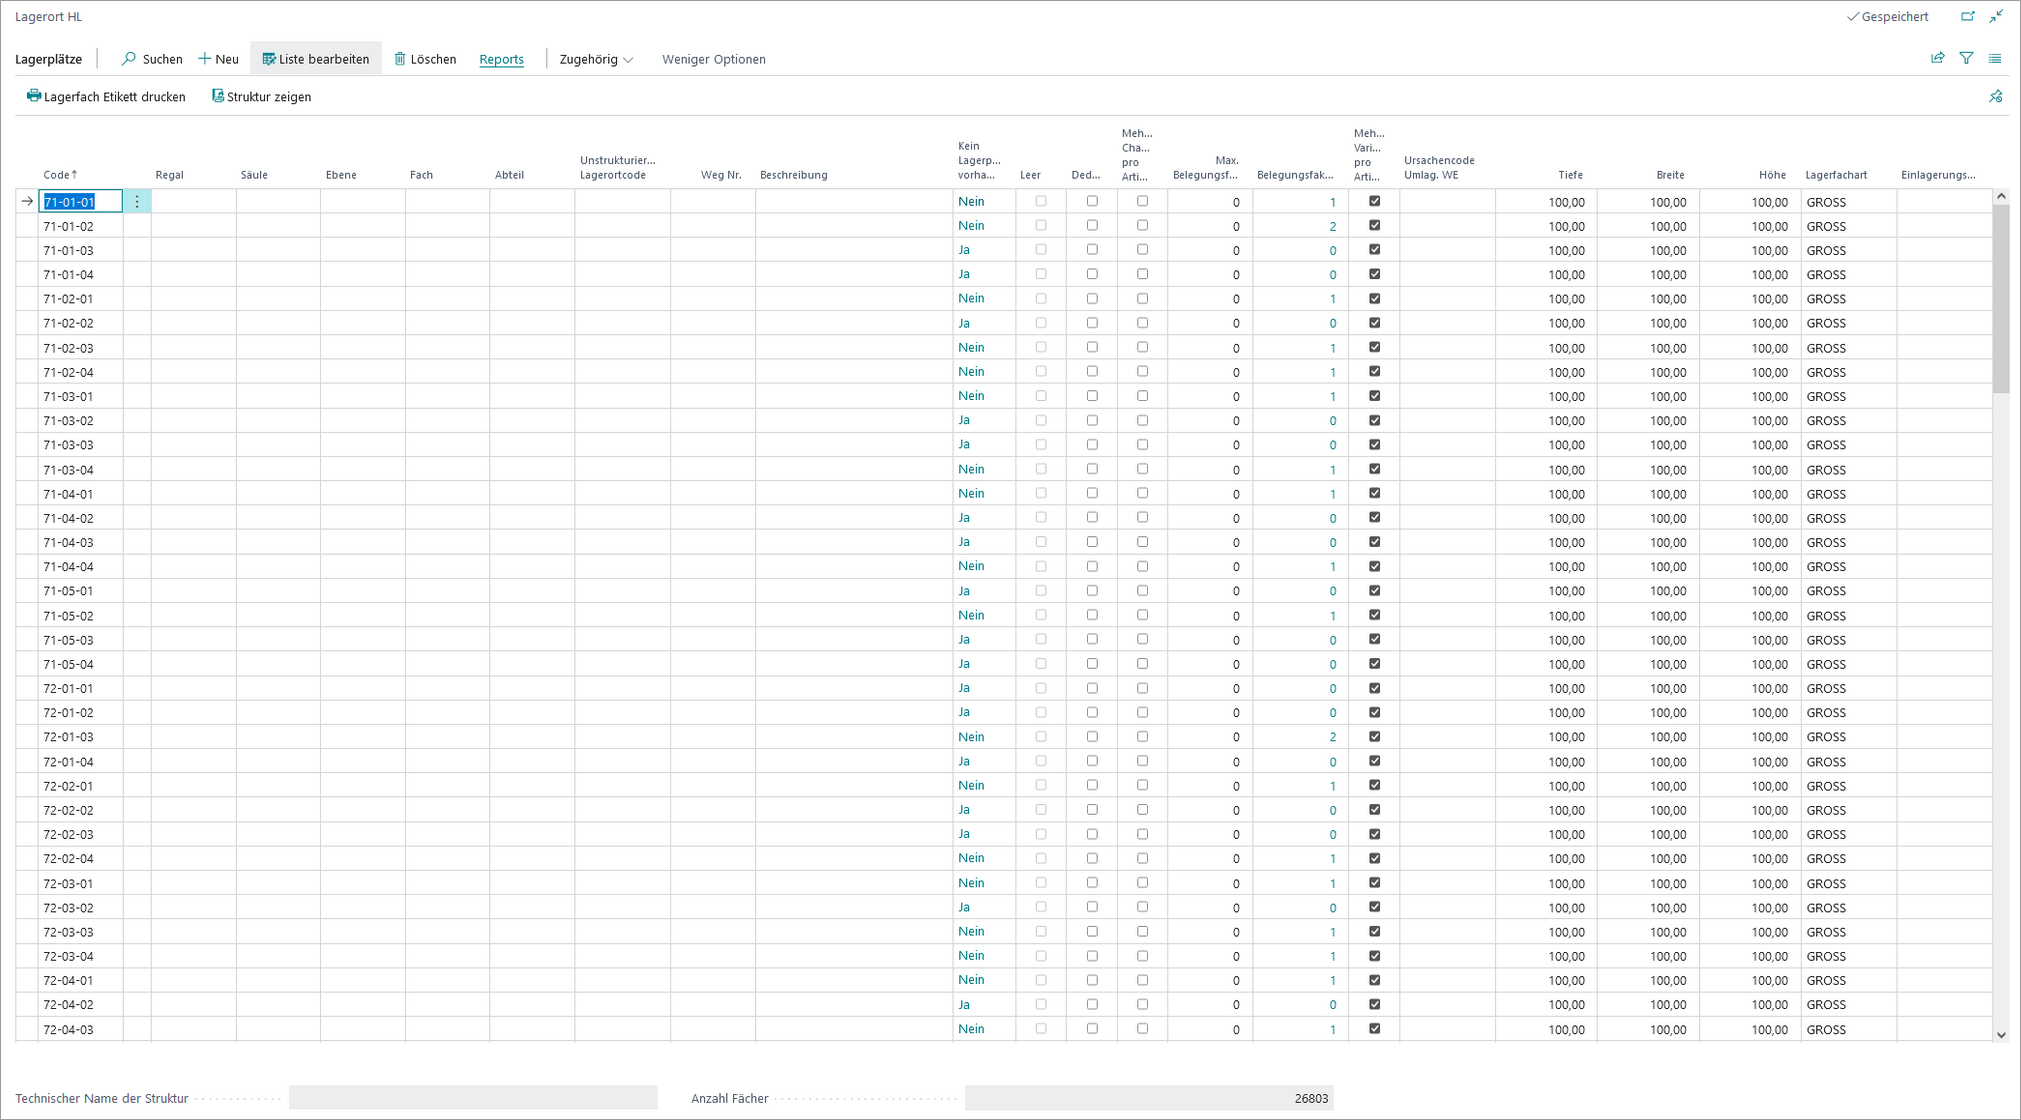This screenshot has width=2021, height=1120.
Task: Click Liste bearbeiten button
Action: point(316,59)
